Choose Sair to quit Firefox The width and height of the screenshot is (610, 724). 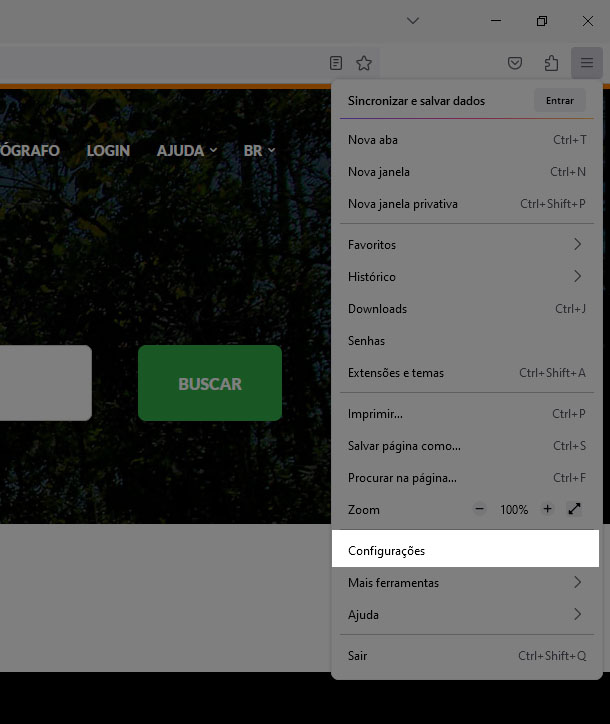[467, 656]
